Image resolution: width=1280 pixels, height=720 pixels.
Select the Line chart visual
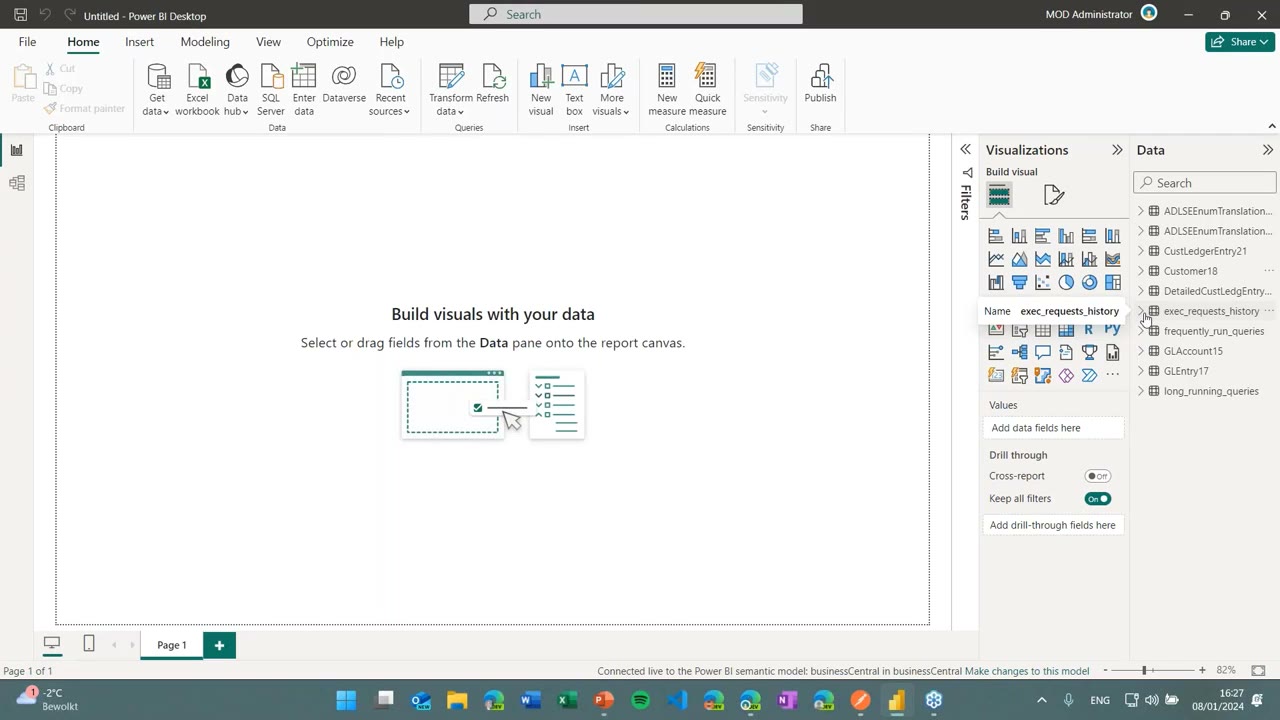pos(996,259)
